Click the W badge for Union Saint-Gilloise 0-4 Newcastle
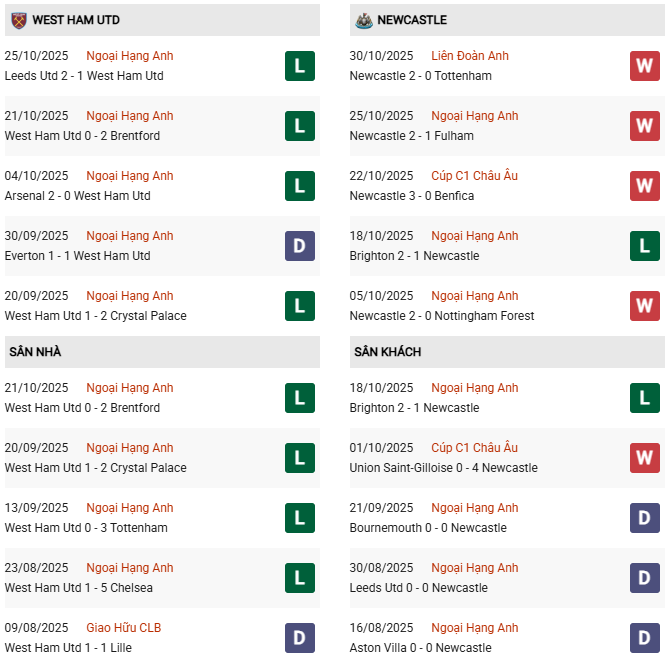The width and height of the screenshot is (666, 661). (x=645, y=458)
